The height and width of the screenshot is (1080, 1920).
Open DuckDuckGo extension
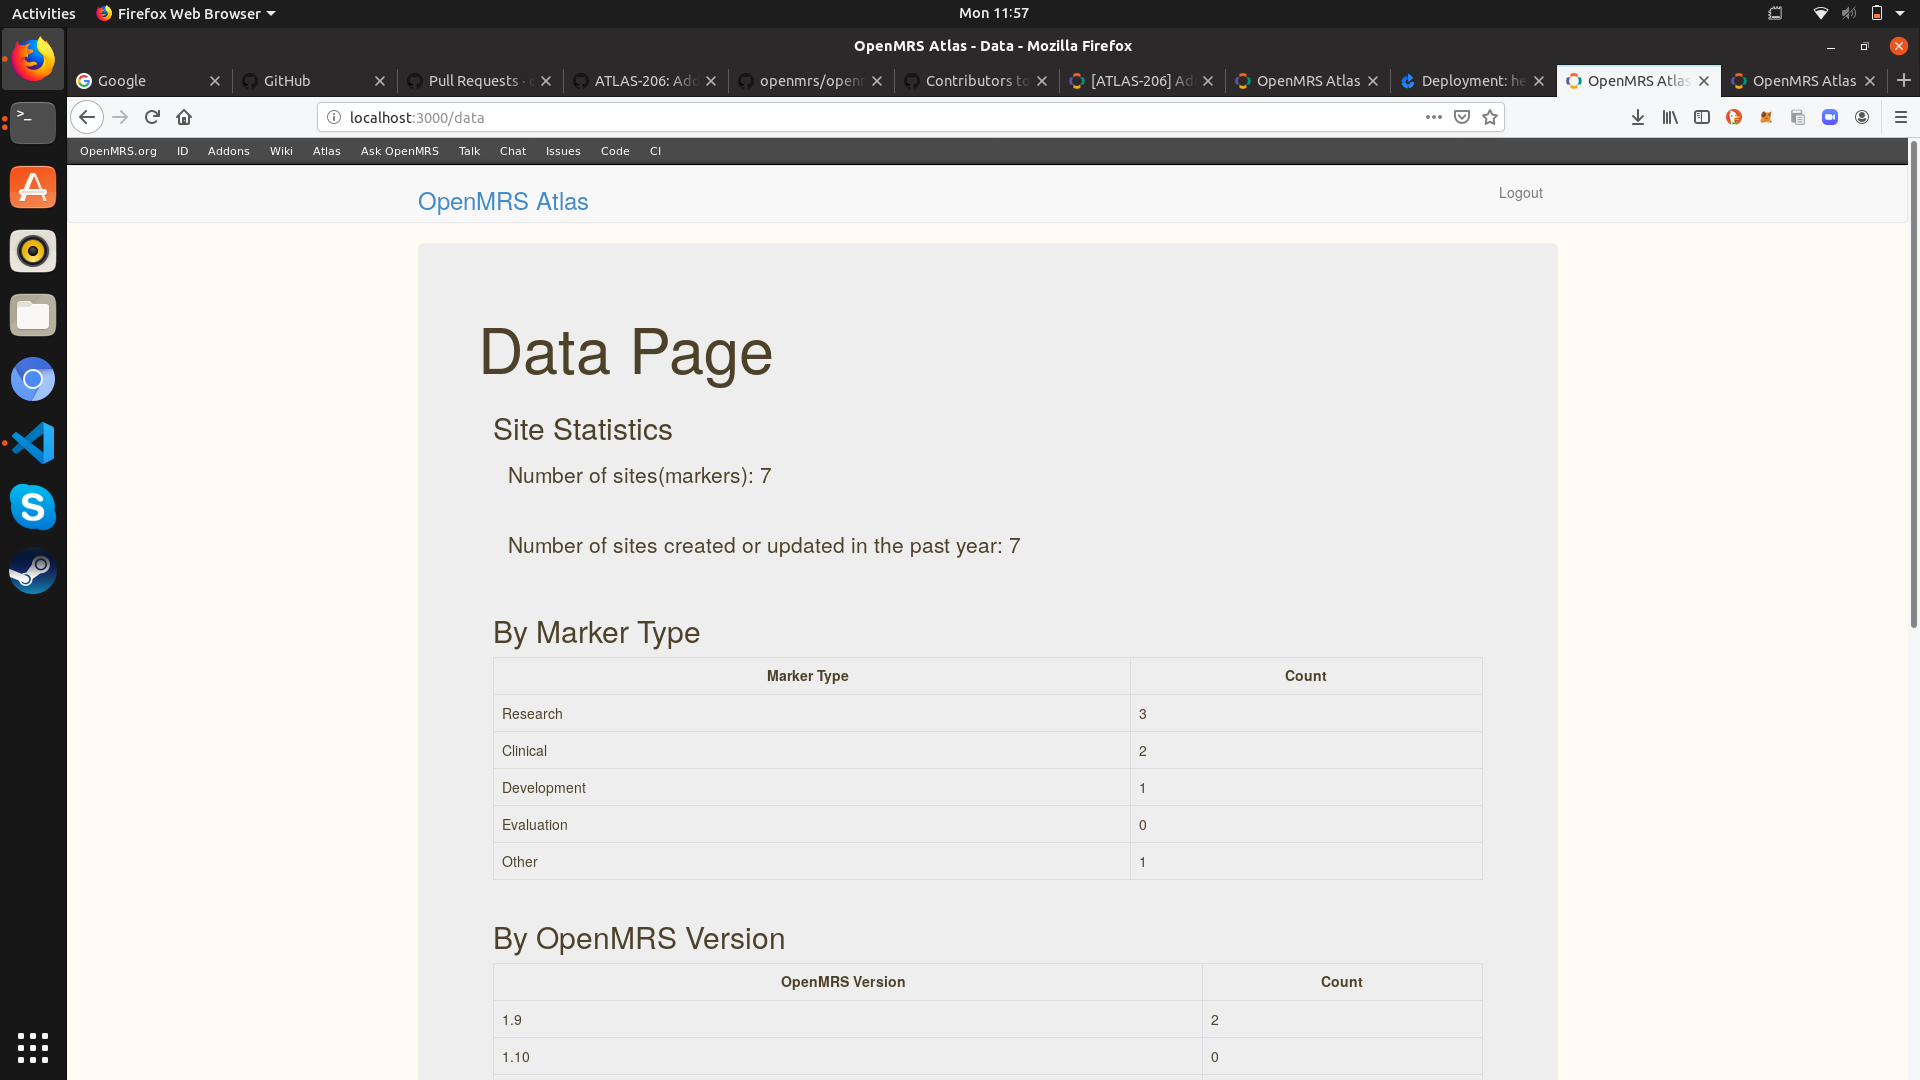(x=1734, y=117)
